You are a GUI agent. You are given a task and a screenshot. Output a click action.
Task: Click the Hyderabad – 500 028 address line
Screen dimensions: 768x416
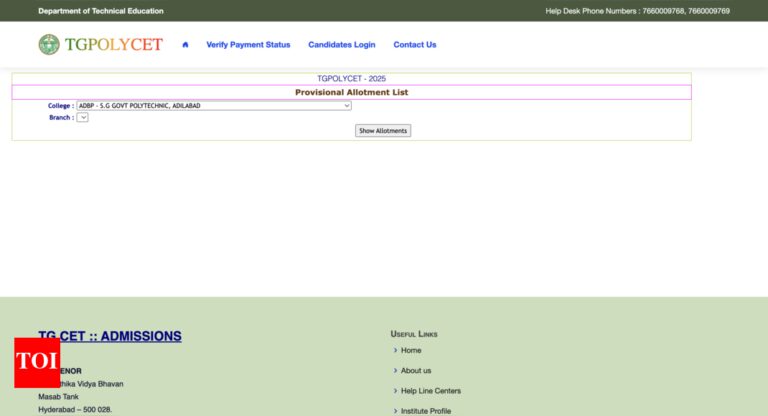(x=75, y=409)
